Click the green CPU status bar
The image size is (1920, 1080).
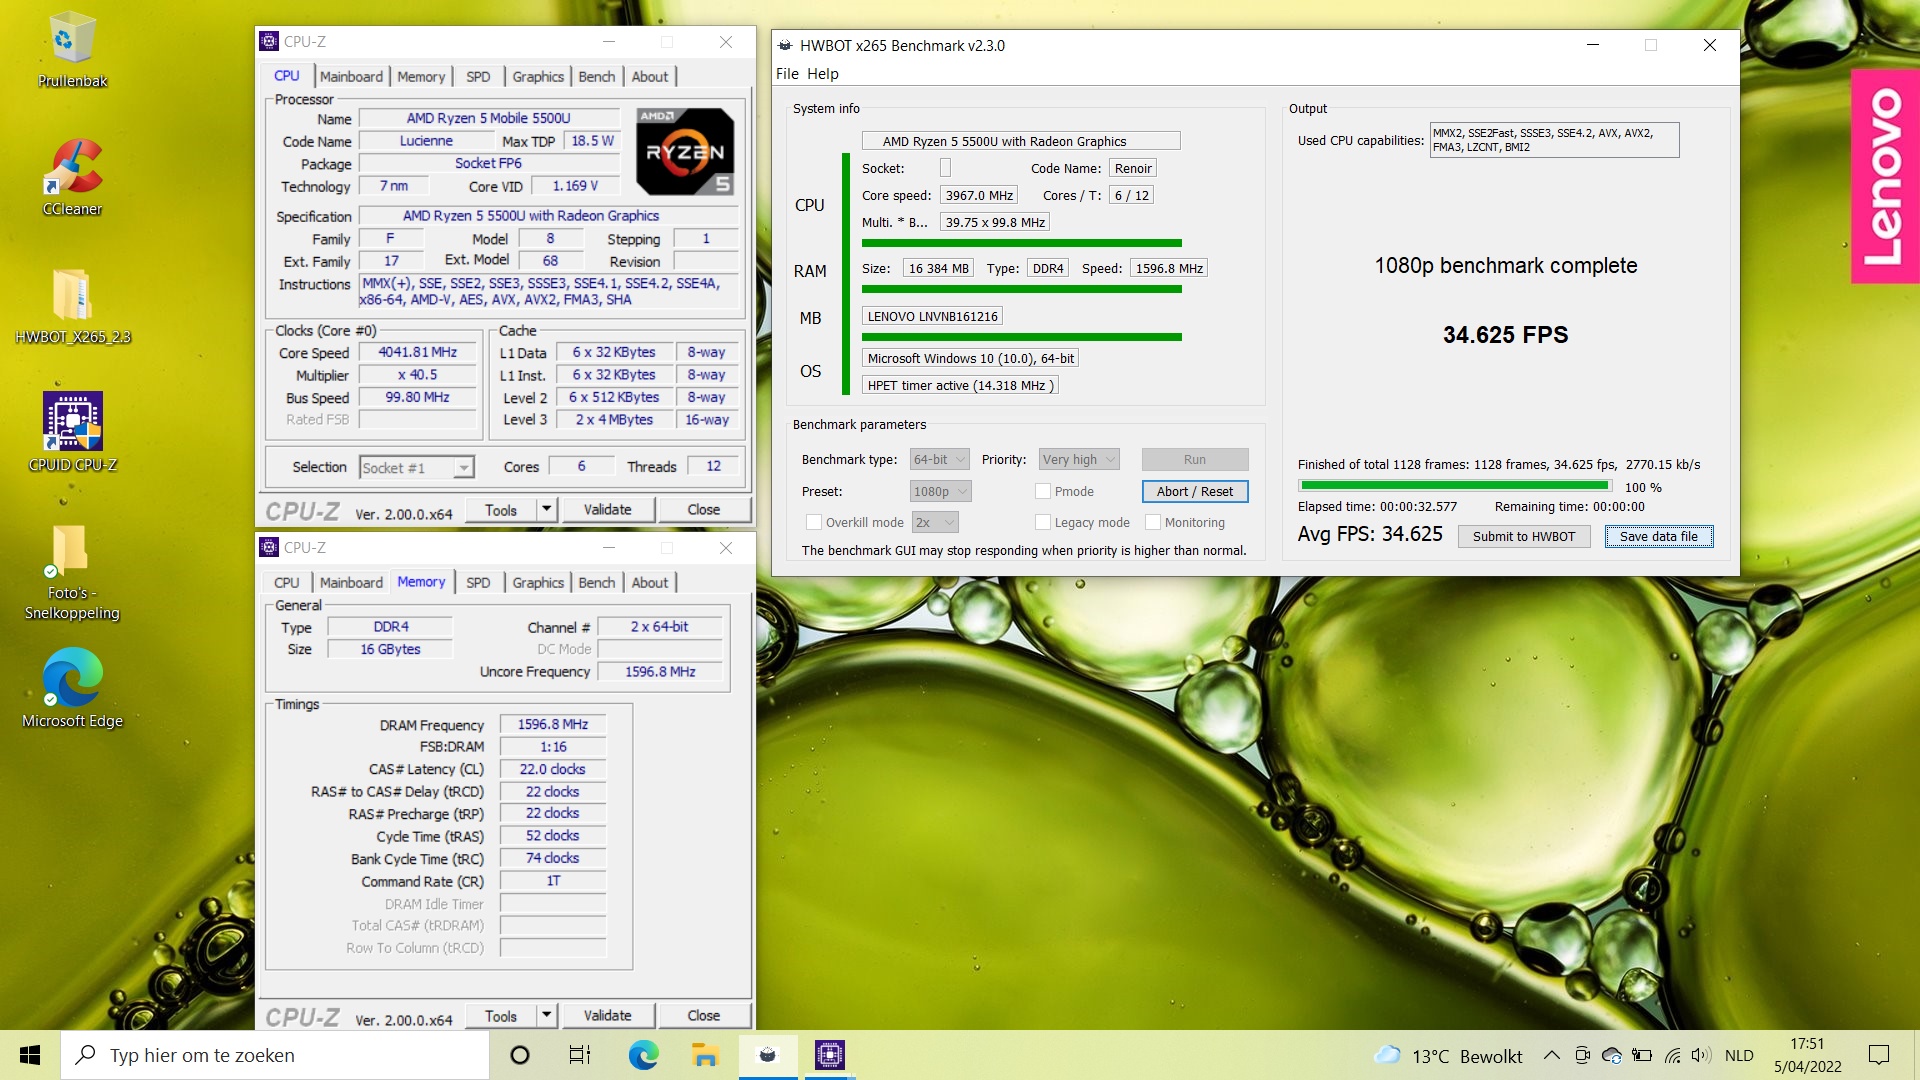1021,243
